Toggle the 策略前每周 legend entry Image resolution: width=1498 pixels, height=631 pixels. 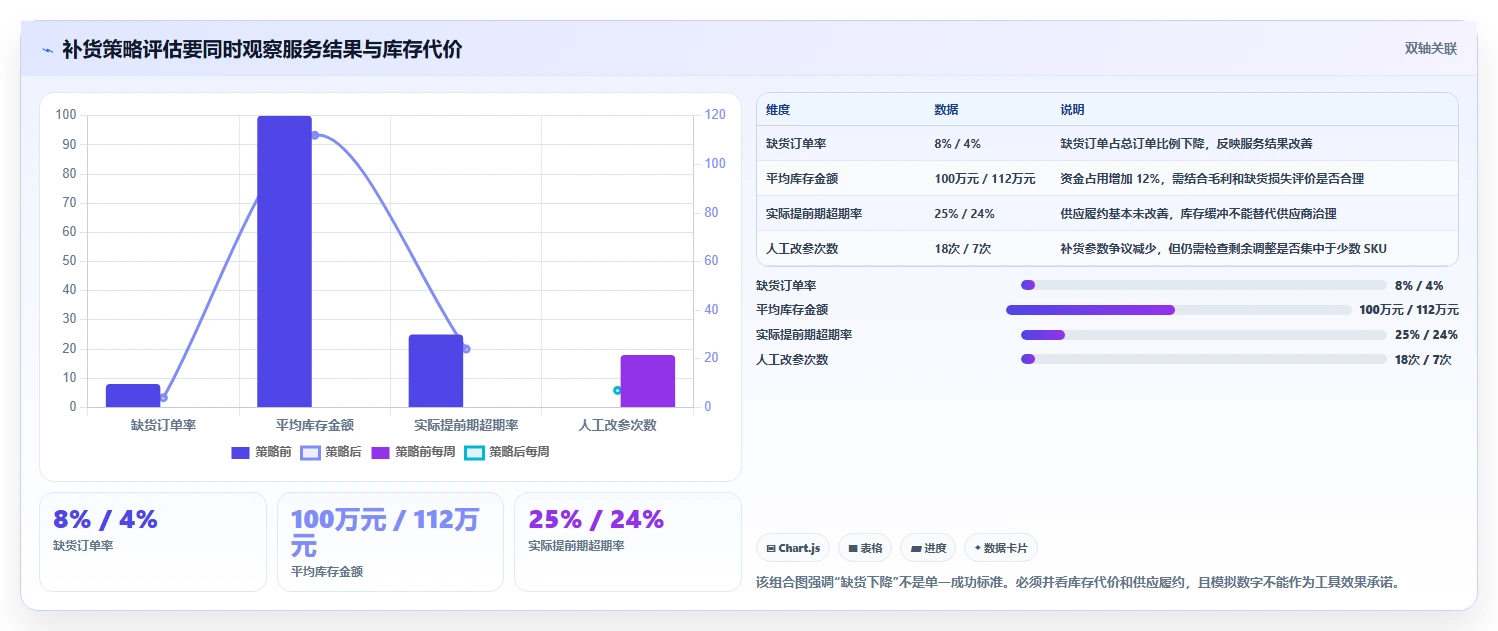413,452
